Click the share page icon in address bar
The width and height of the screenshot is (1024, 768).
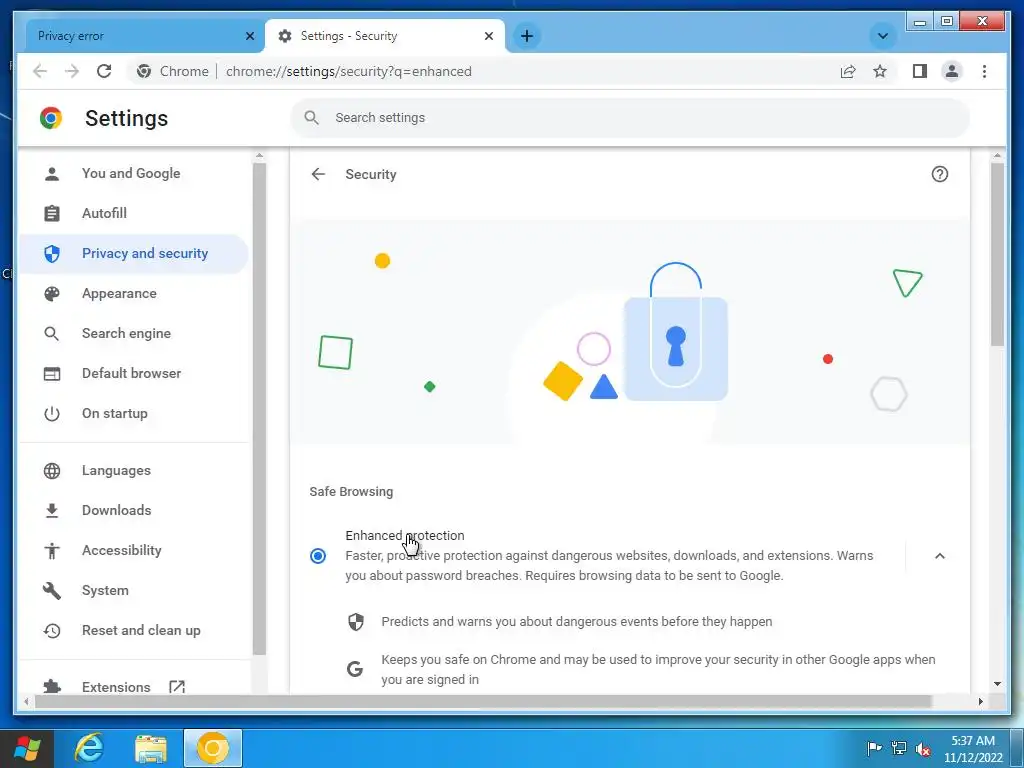pyautogui.click(x=848, y=71)
